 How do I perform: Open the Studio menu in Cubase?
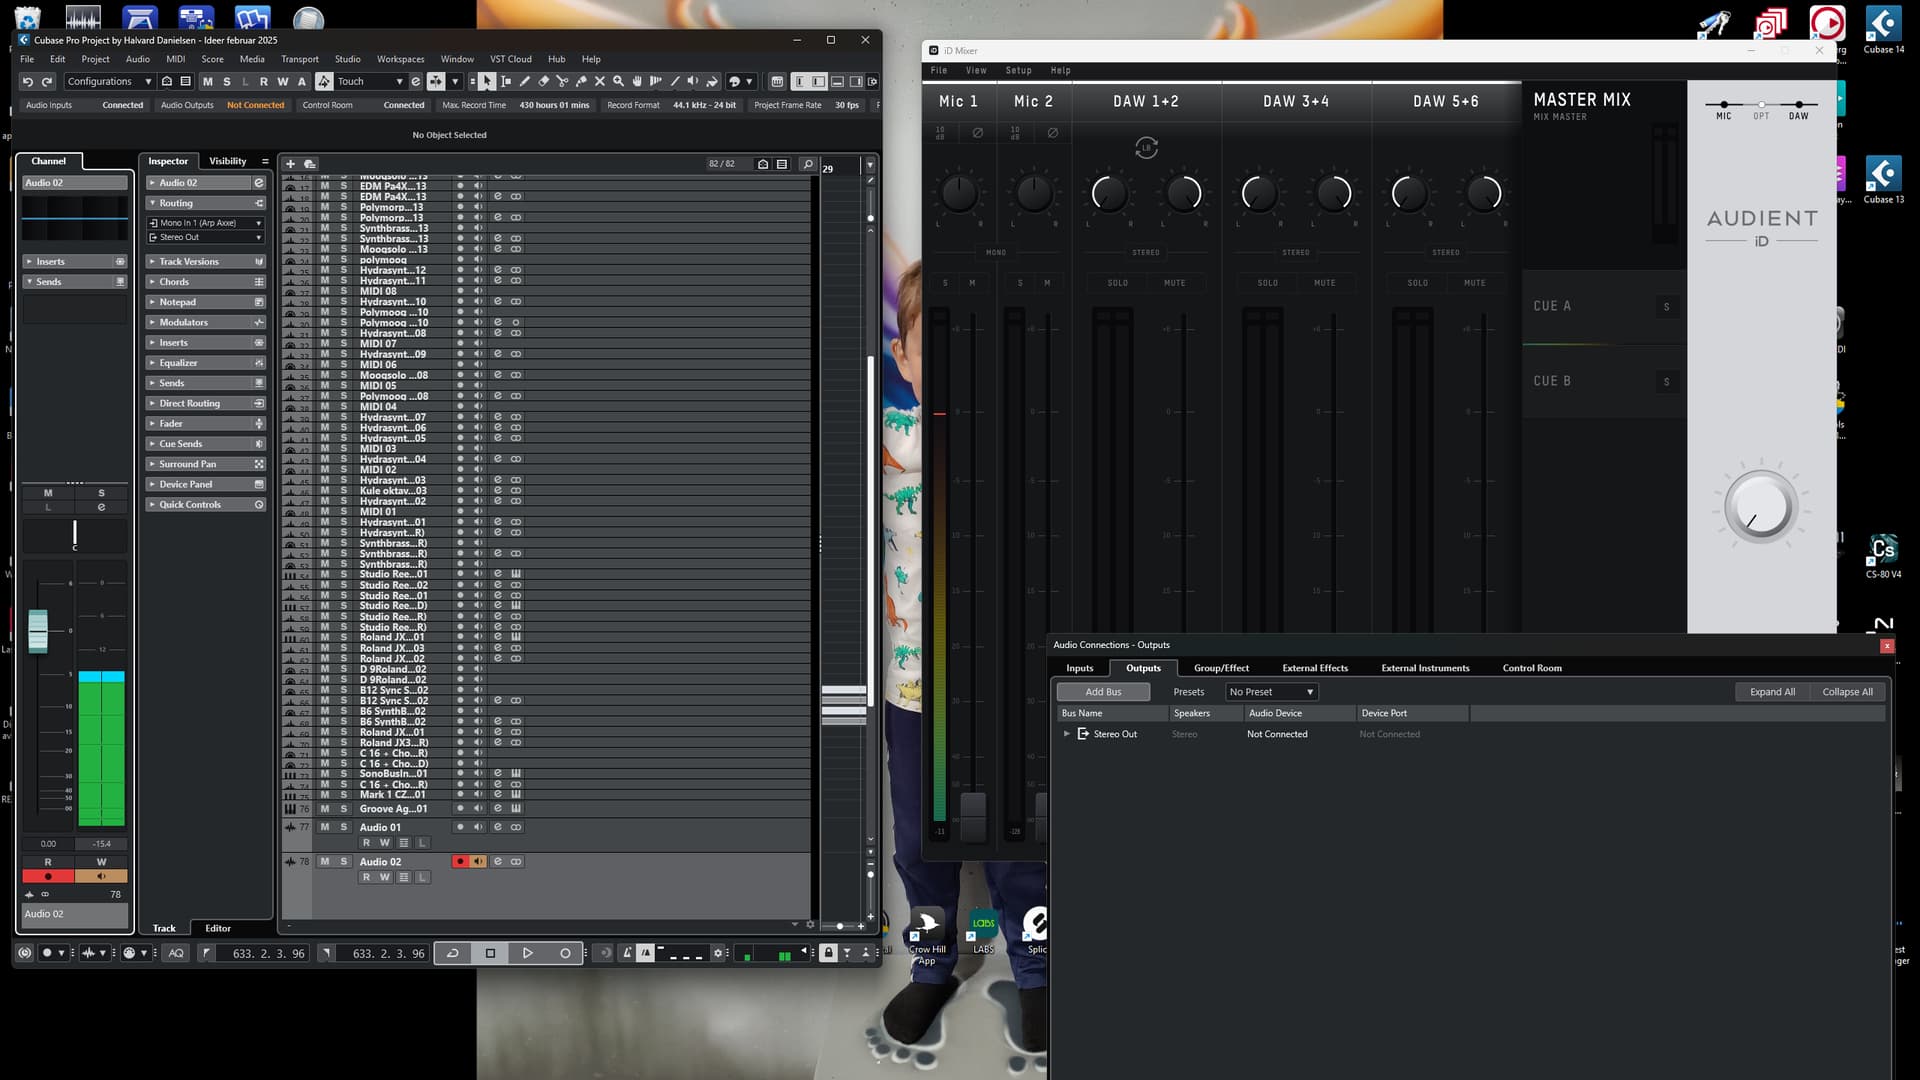point(347,59)
